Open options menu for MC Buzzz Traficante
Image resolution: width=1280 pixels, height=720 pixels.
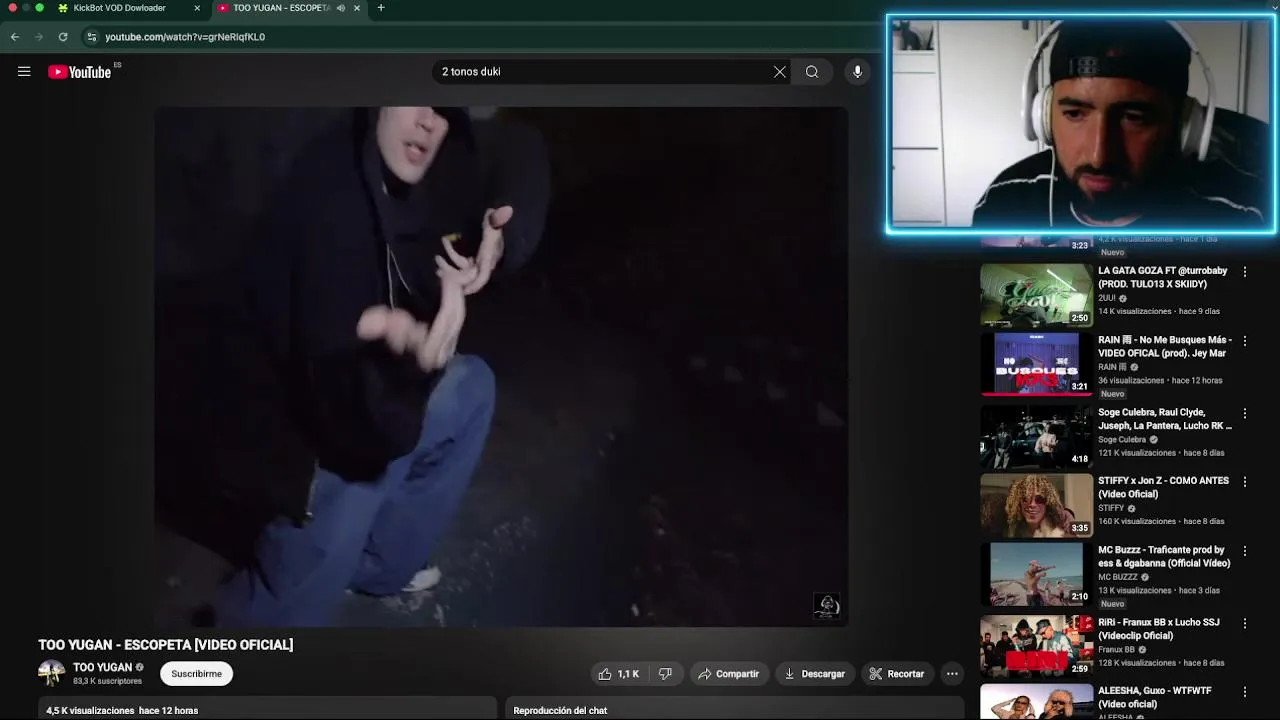tap(1245, 551)
